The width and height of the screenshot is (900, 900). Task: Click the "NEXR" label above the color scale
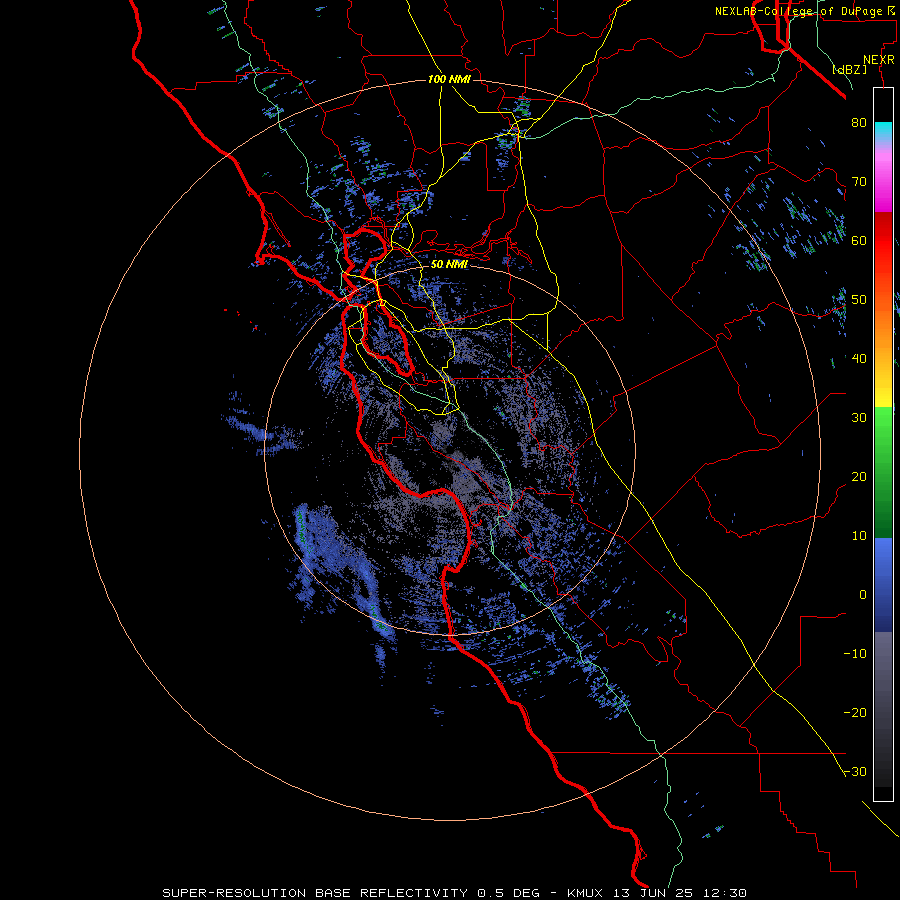879,60
